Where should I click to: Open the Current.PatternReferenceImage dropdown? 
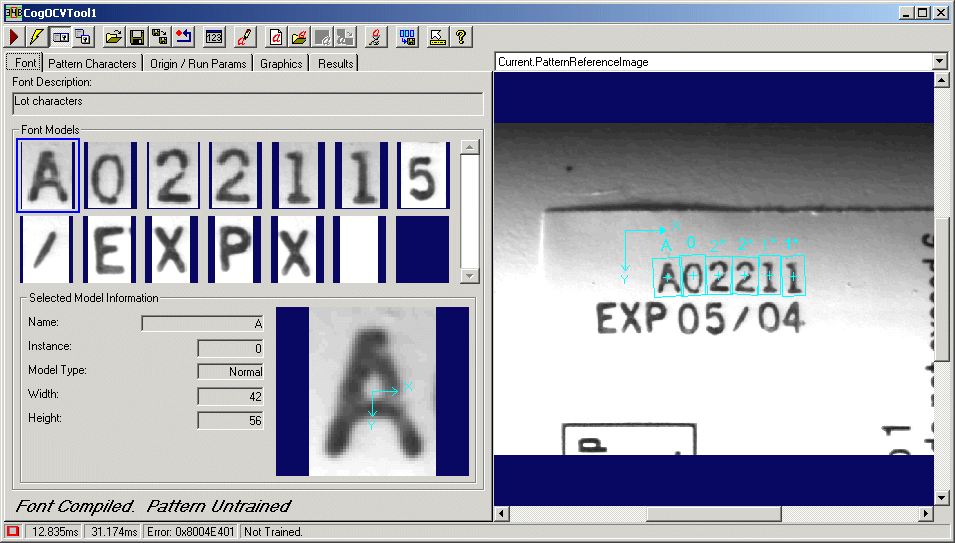[940, 61]
